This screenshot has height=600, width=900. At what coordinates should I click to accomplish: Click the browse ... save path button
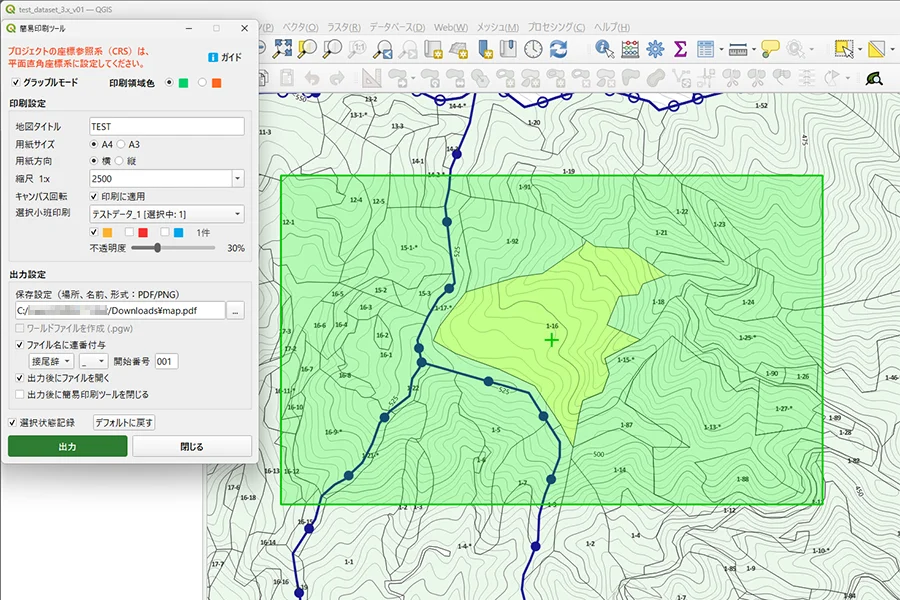[x=235, y=311]
